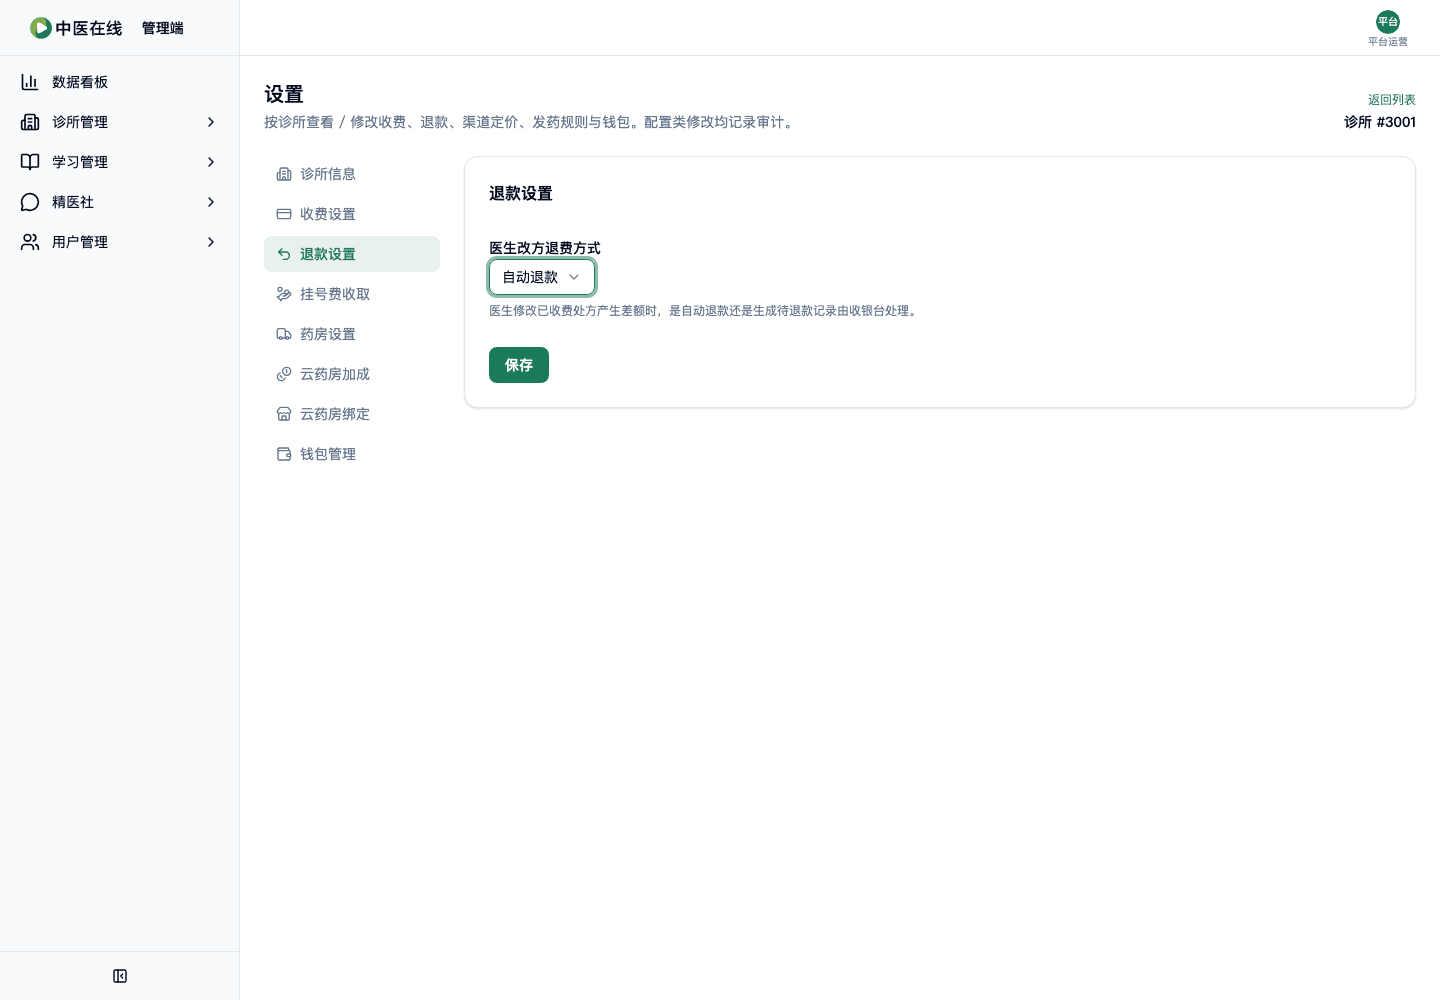
Task: Open the 自动退款 dropdown
Action: pos(542,277)
